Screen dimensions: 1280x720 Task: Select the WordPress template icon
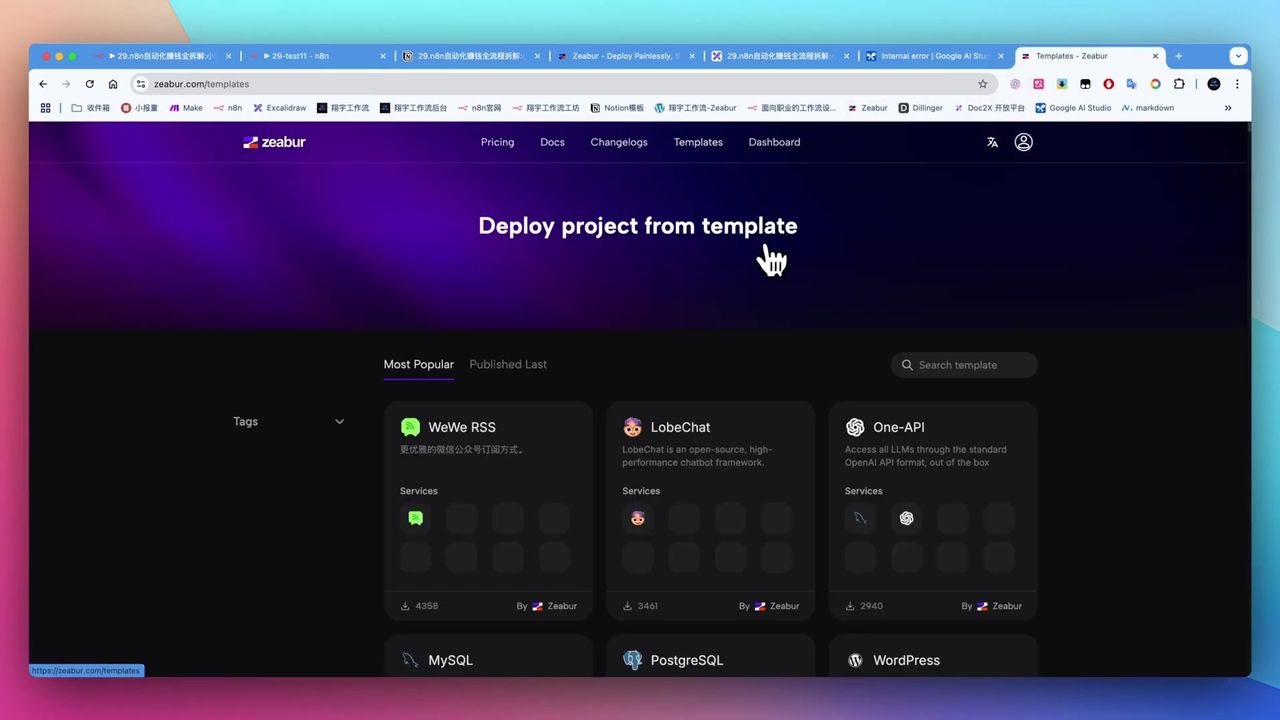pyautogui.click(x=855, y=660)
